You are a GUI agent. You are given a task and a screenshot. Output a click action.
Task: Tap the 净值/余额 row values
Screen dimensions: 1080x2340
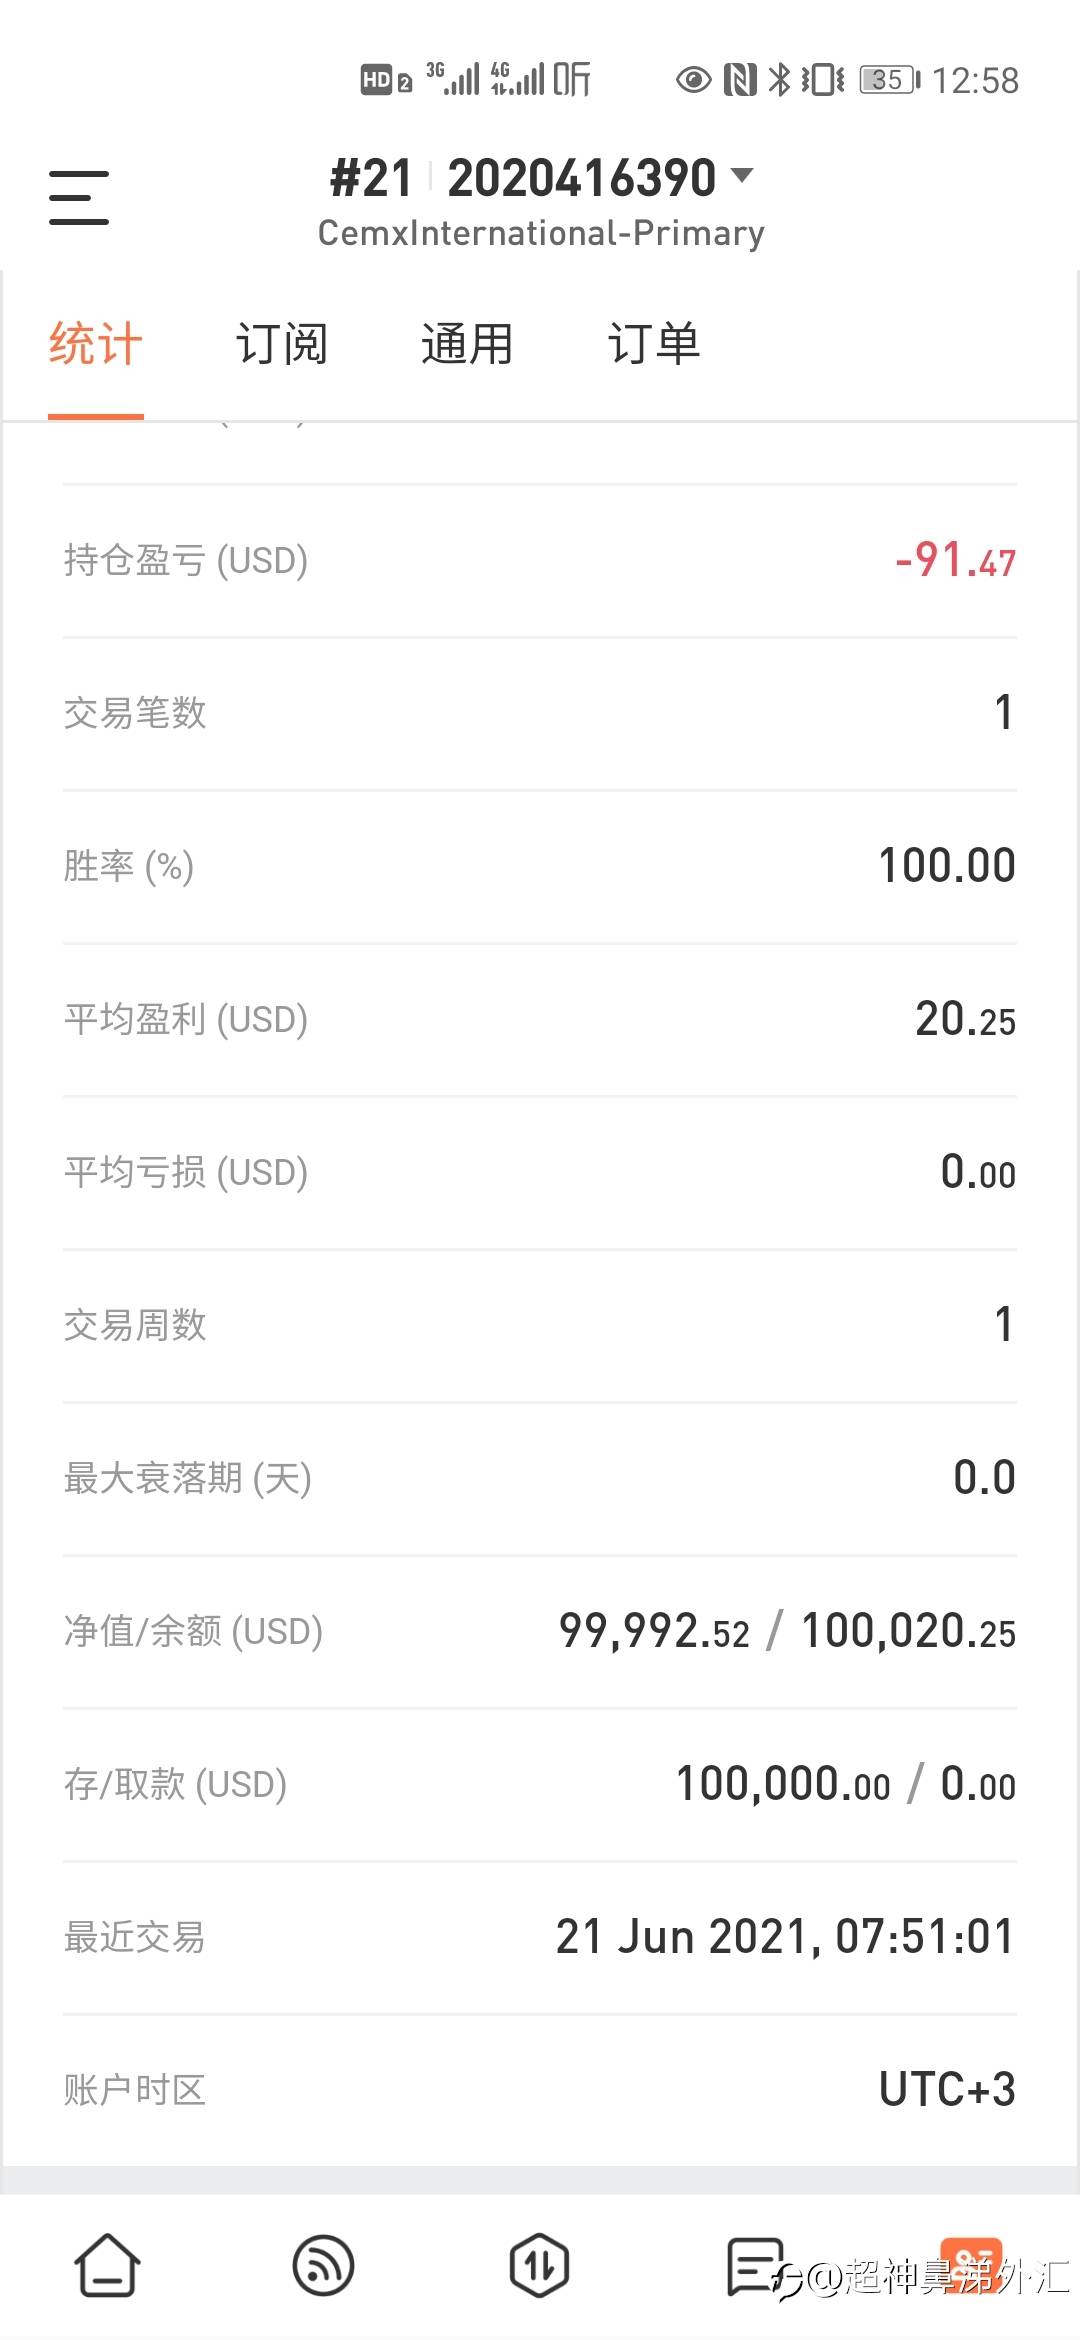click(787, 1631)
